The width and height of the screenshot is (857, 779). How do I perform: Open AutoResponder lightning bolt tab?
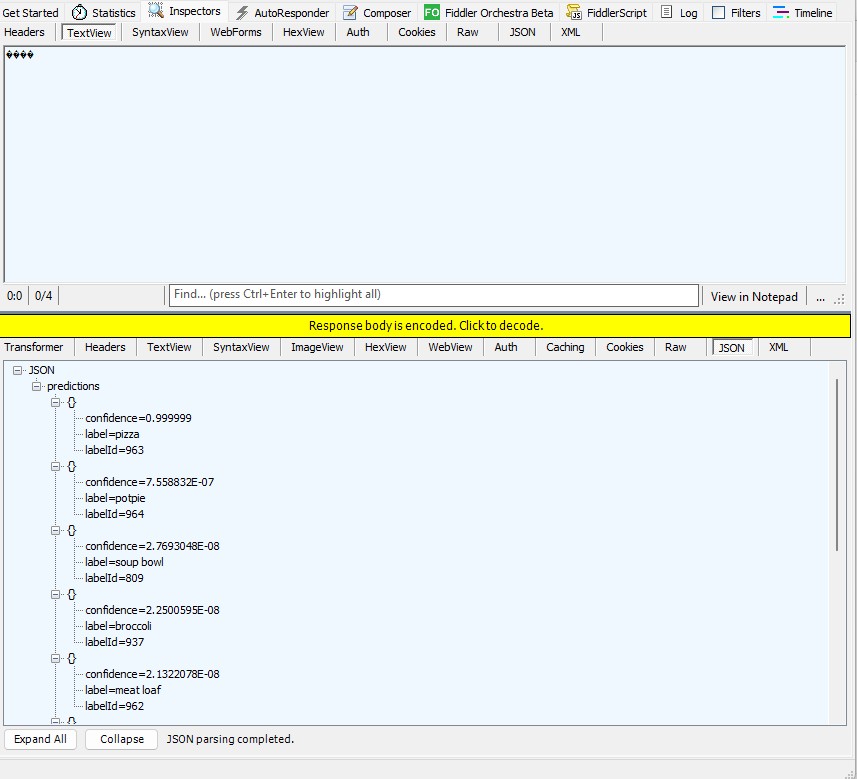(242, 13)
